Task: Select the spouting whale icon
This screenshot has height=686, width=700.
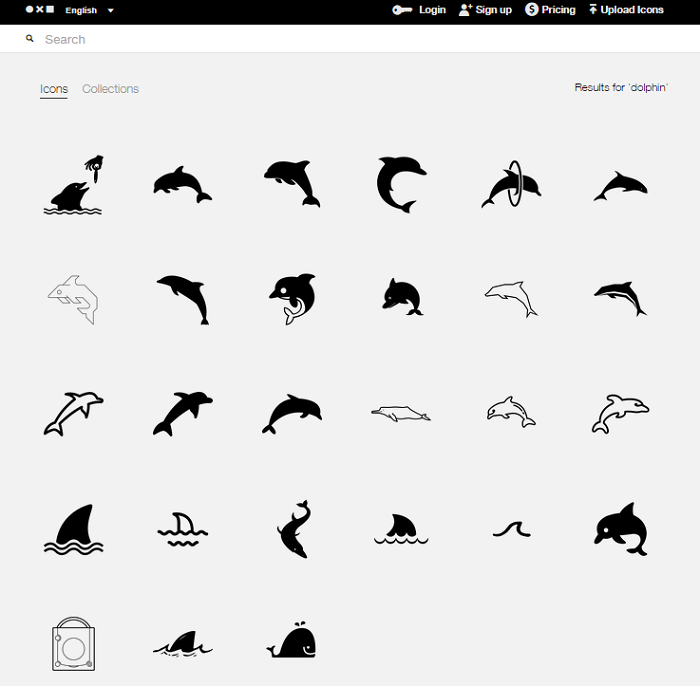Action: (292, 640)
